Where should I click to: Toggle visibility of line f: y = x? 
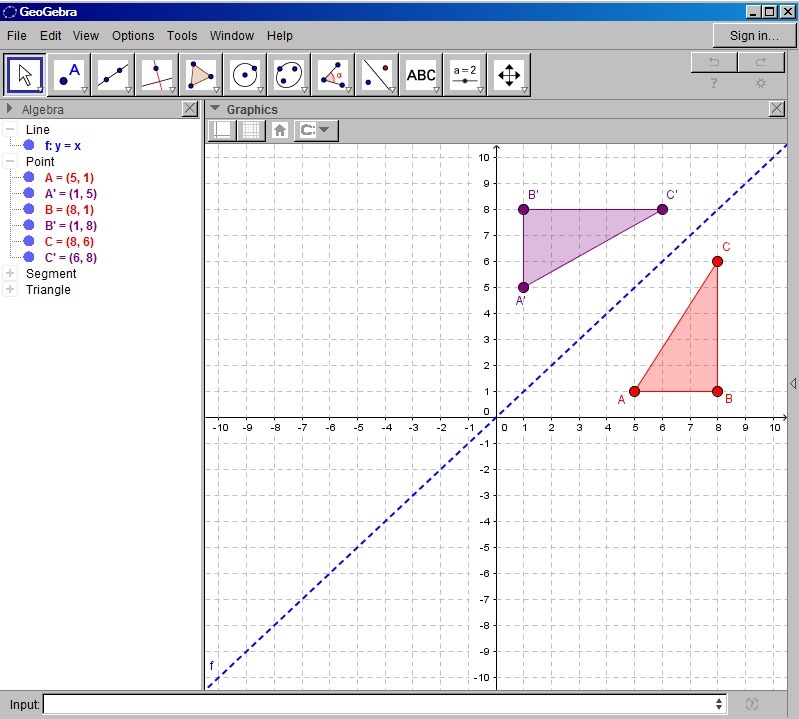point(29,146)
